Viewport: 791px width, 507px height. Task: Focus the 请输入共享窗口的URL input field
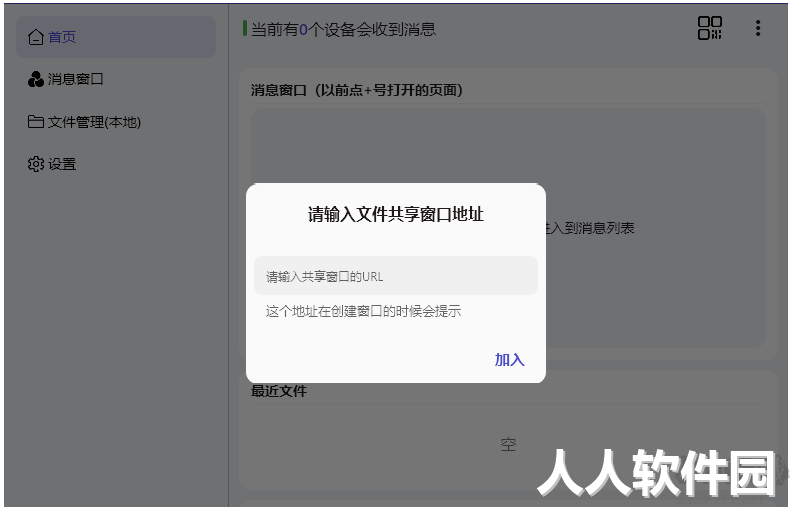click(x=396, y=275)
